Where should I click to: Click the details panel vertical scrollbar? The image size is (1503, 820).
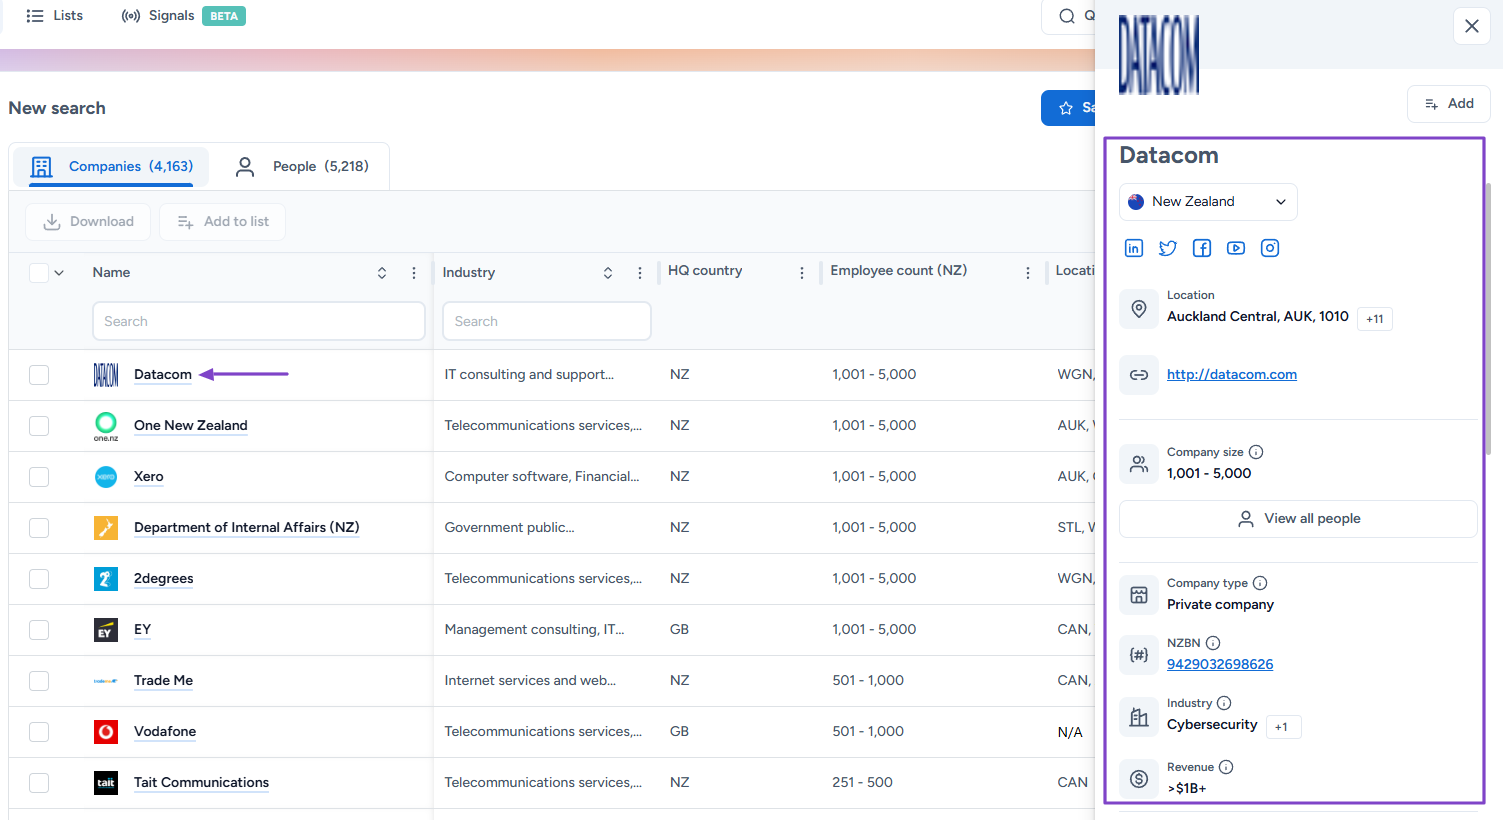1488,320
